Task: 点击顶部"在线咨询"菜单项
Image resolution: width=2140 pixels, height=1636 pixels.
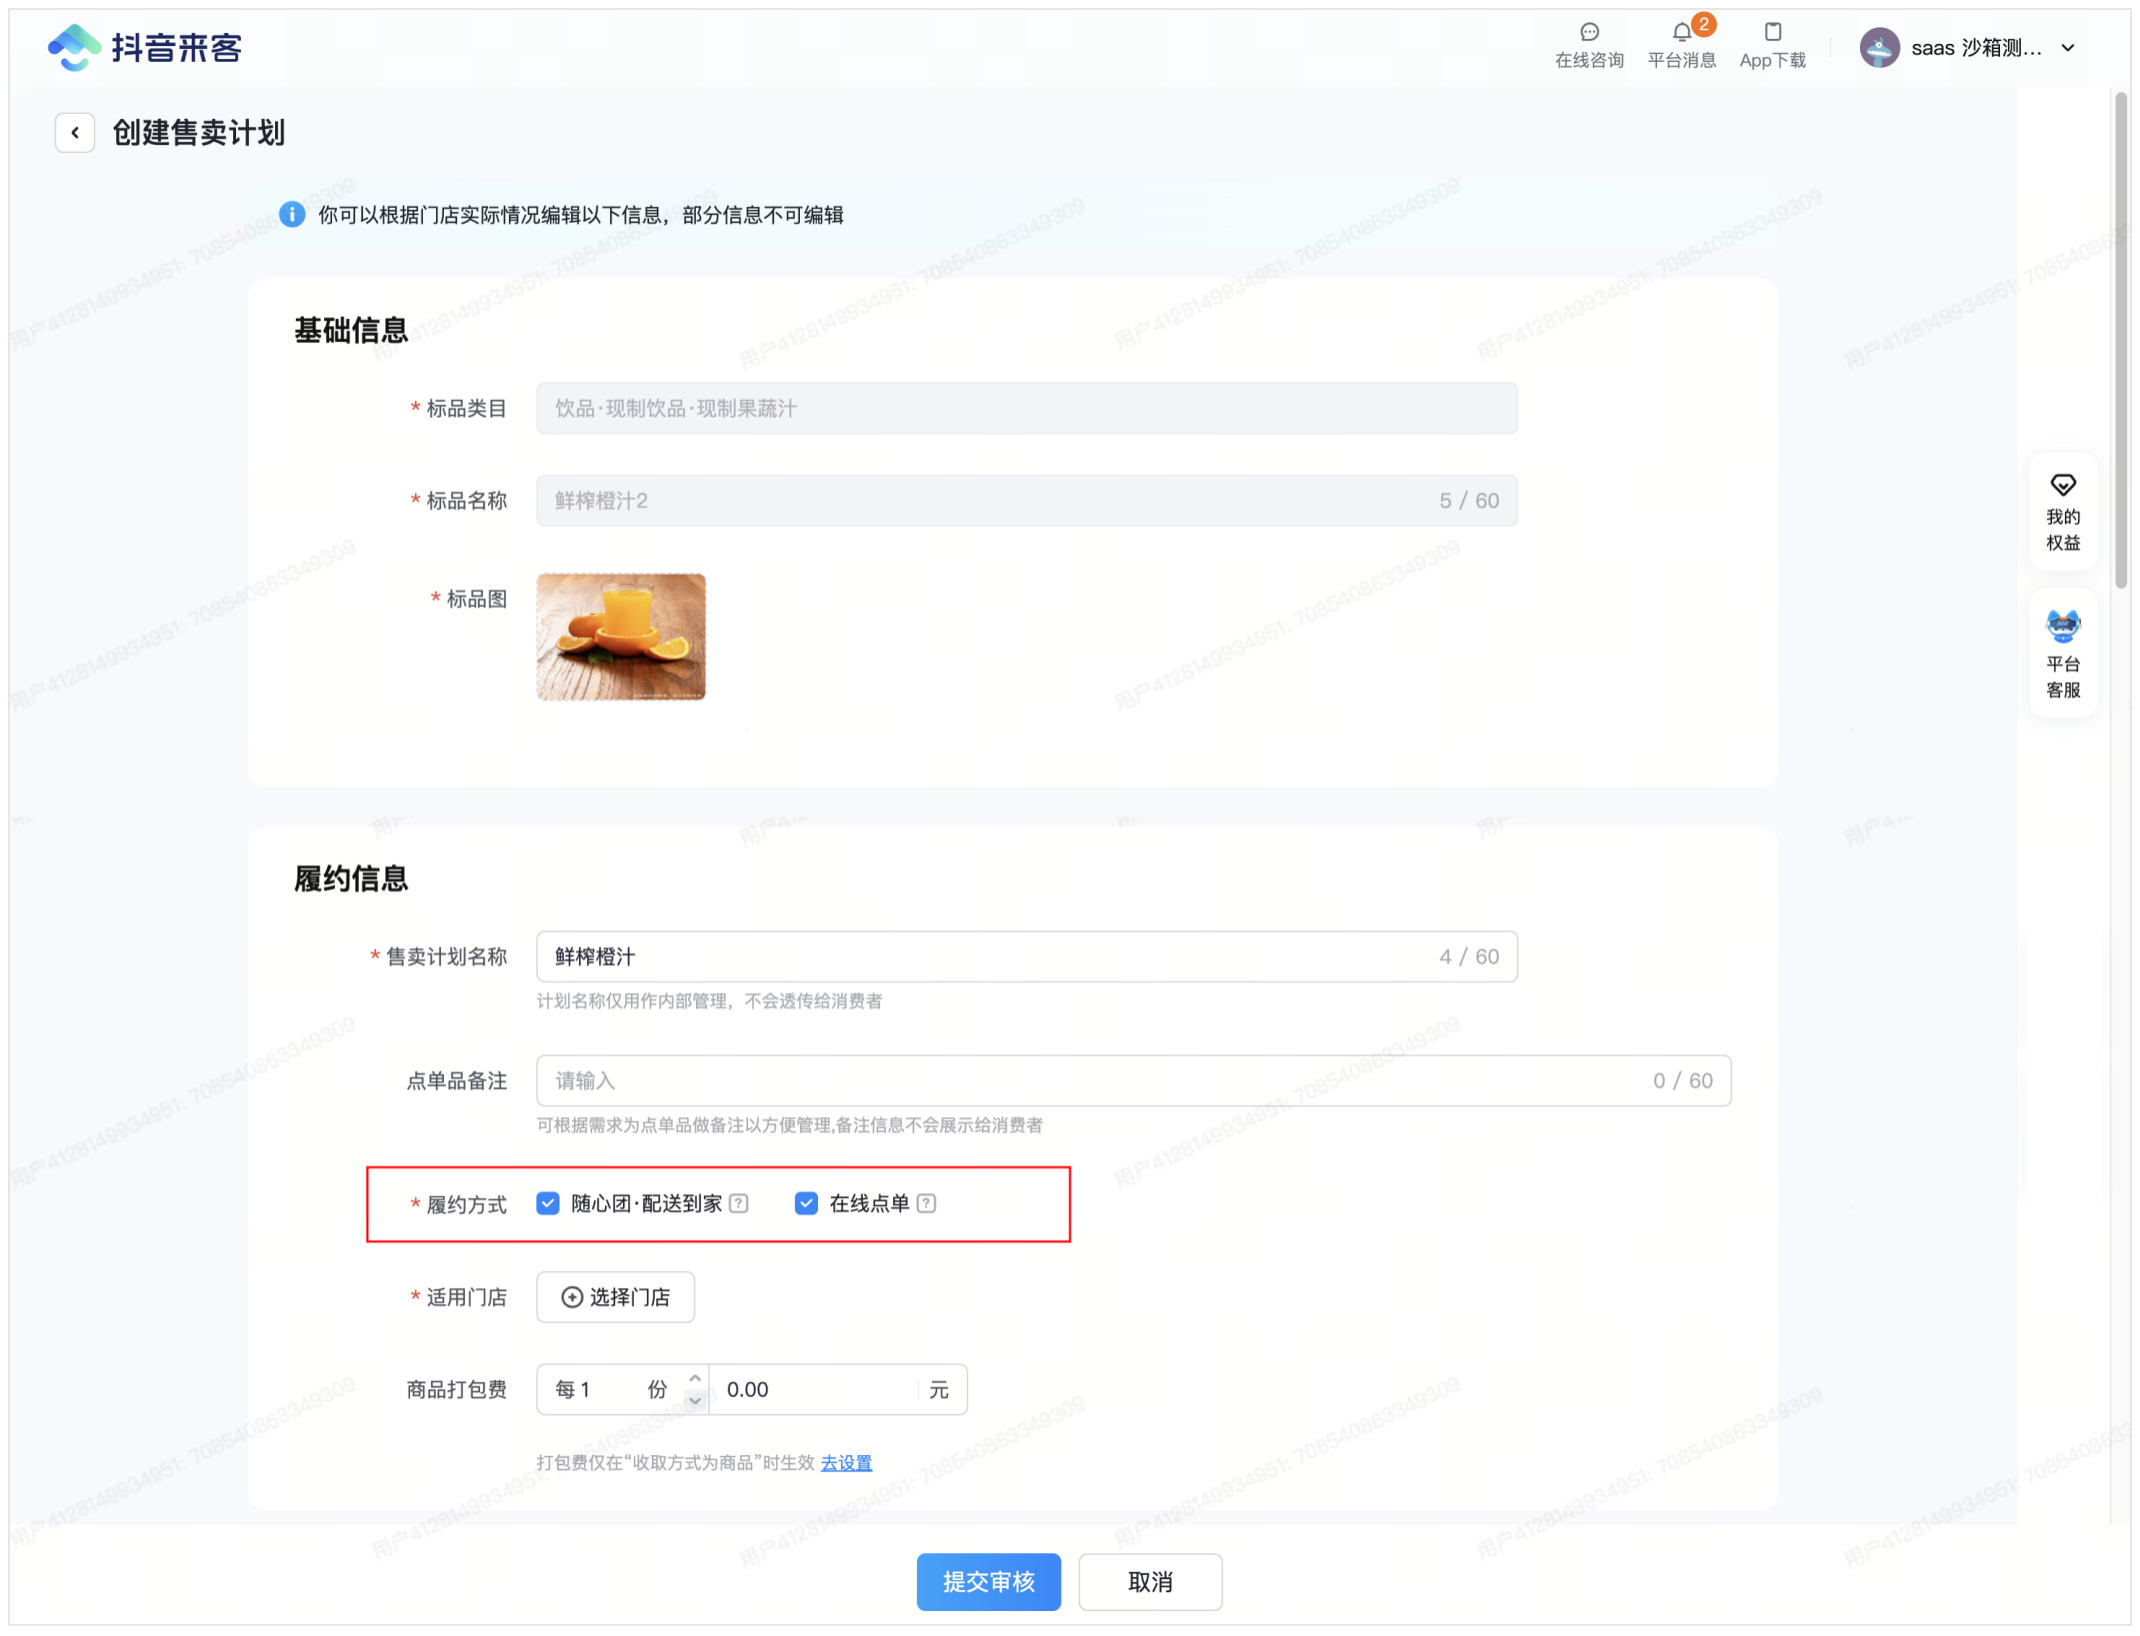Action: click(x=1589, y=59)
